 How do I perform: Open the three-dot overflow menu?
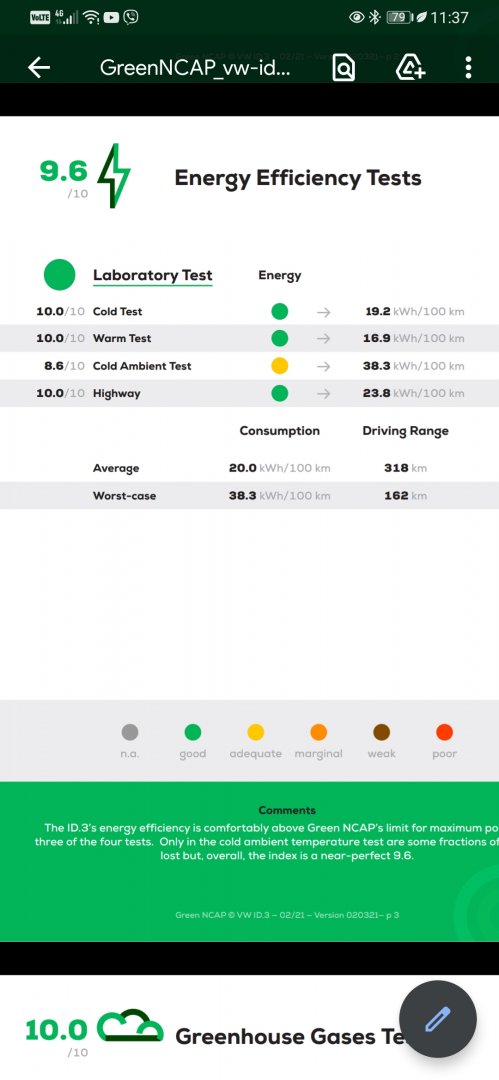469,68
